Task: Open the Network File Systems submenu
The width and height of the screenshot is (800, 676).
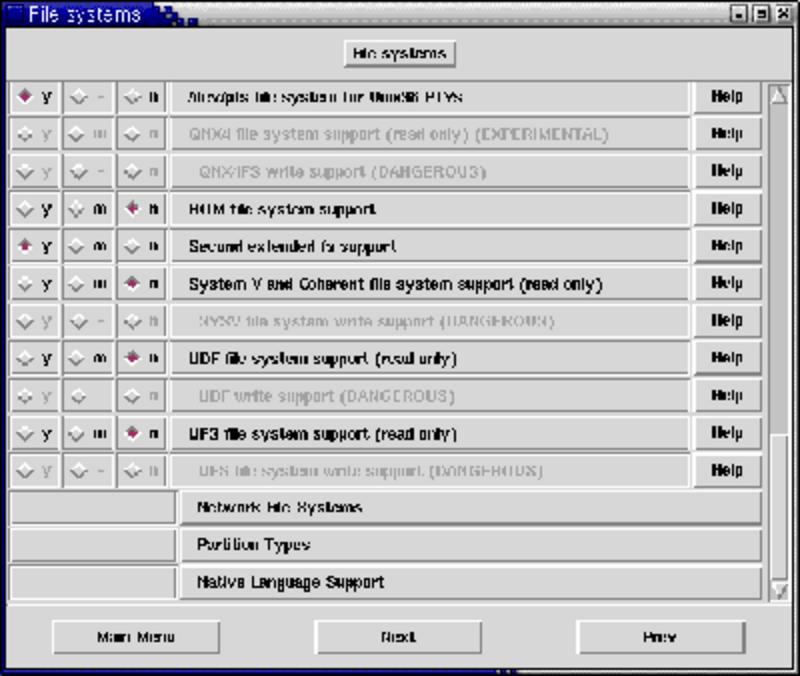Action: pos(470,508)
